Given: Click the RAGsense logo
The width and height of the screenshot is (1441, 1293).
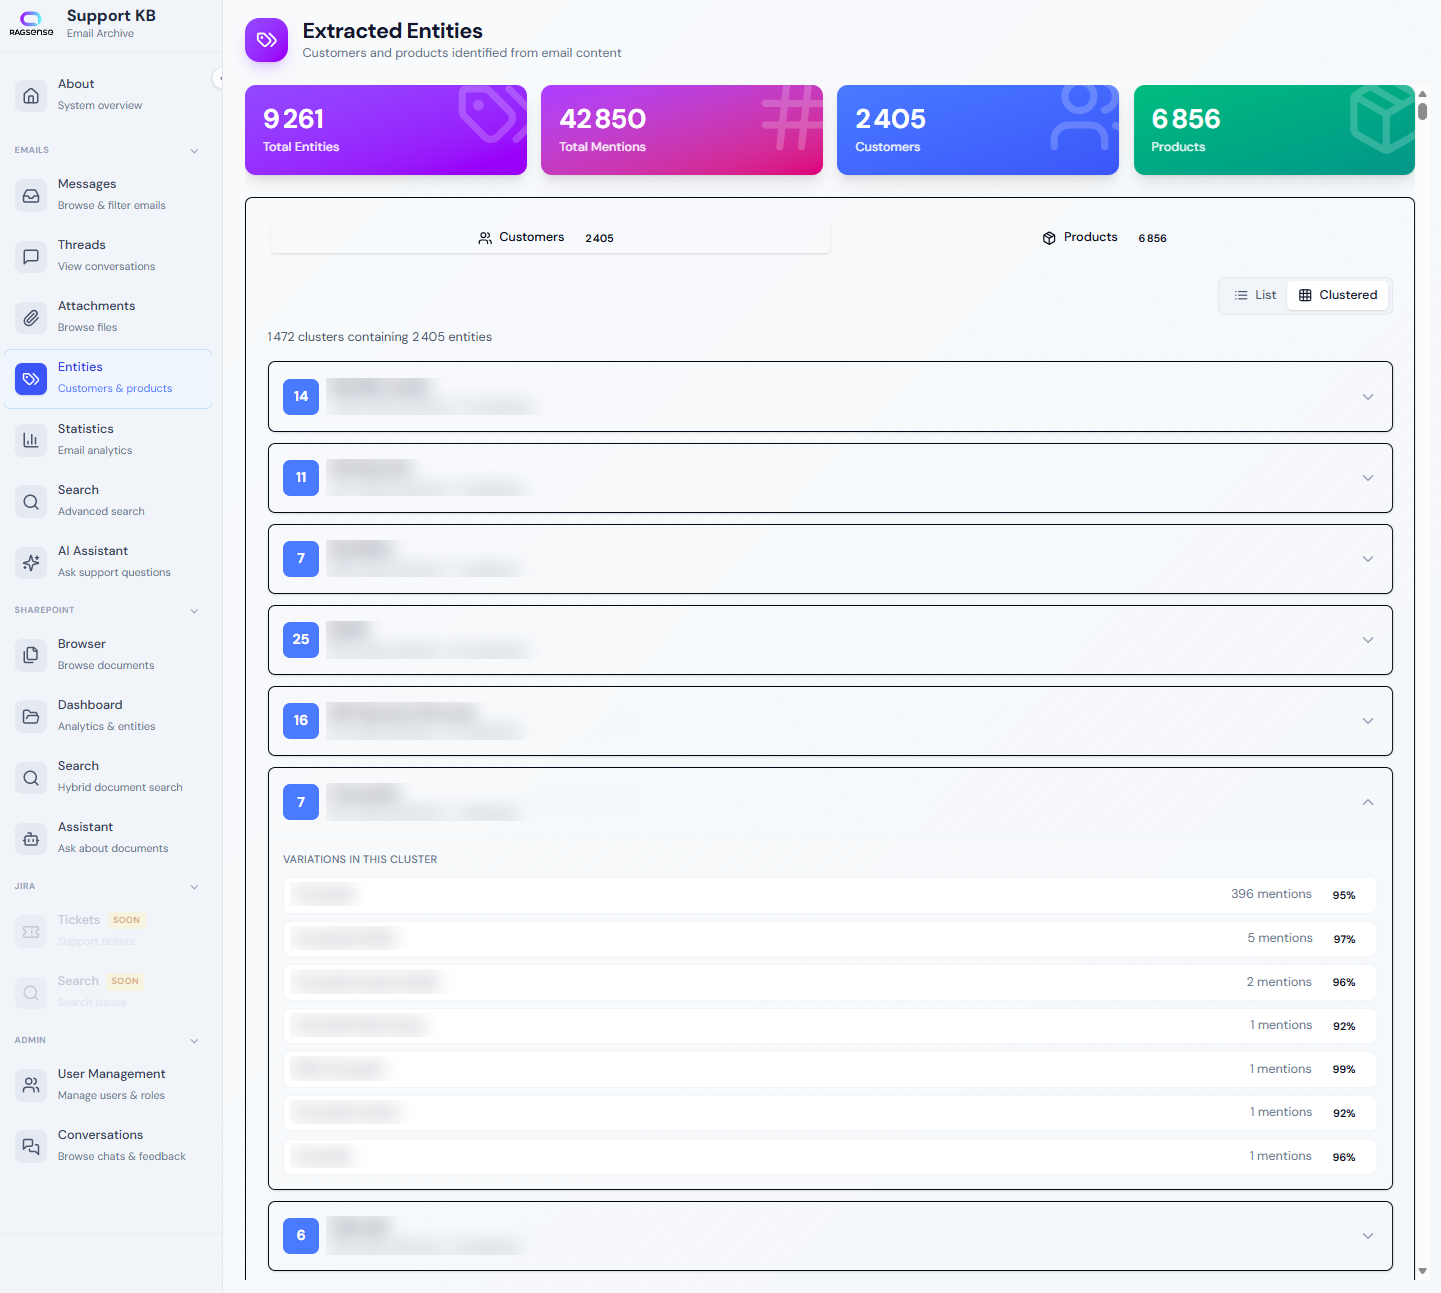Looking at the screenshot, I should point(31,24).
